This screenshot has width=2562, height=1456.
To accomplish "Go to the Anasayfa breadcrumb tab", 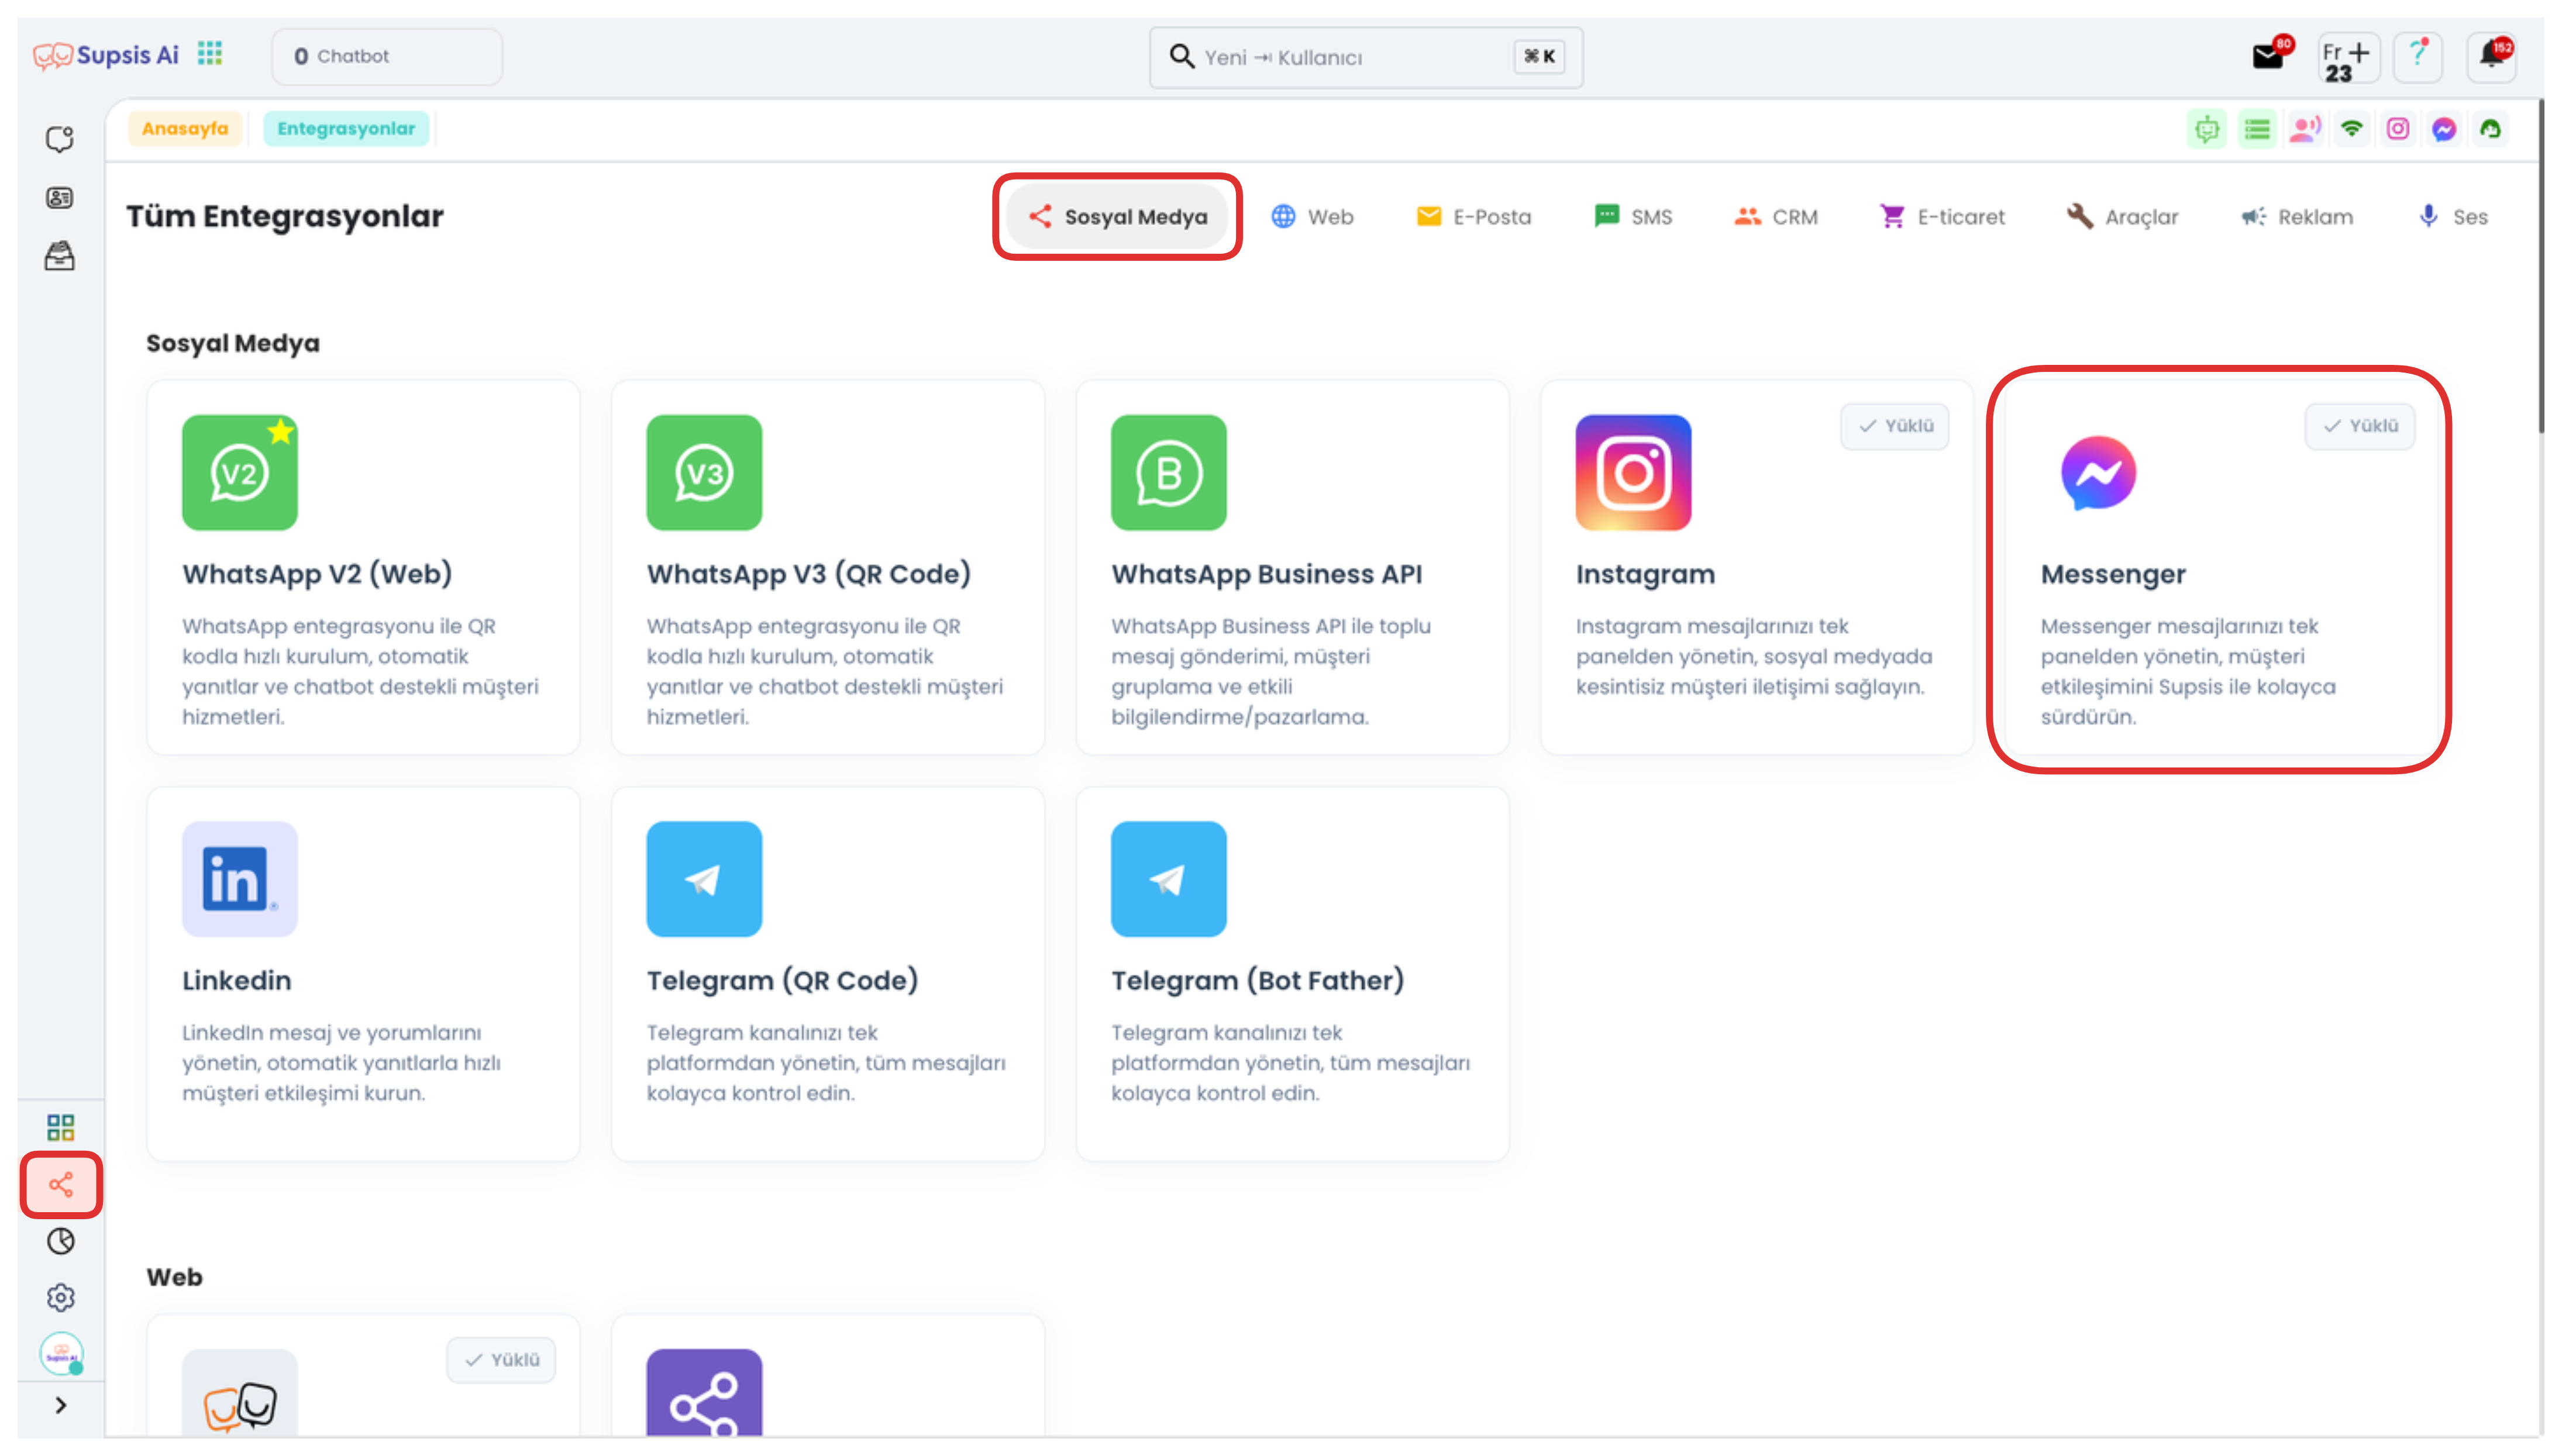I will [185, 129].
